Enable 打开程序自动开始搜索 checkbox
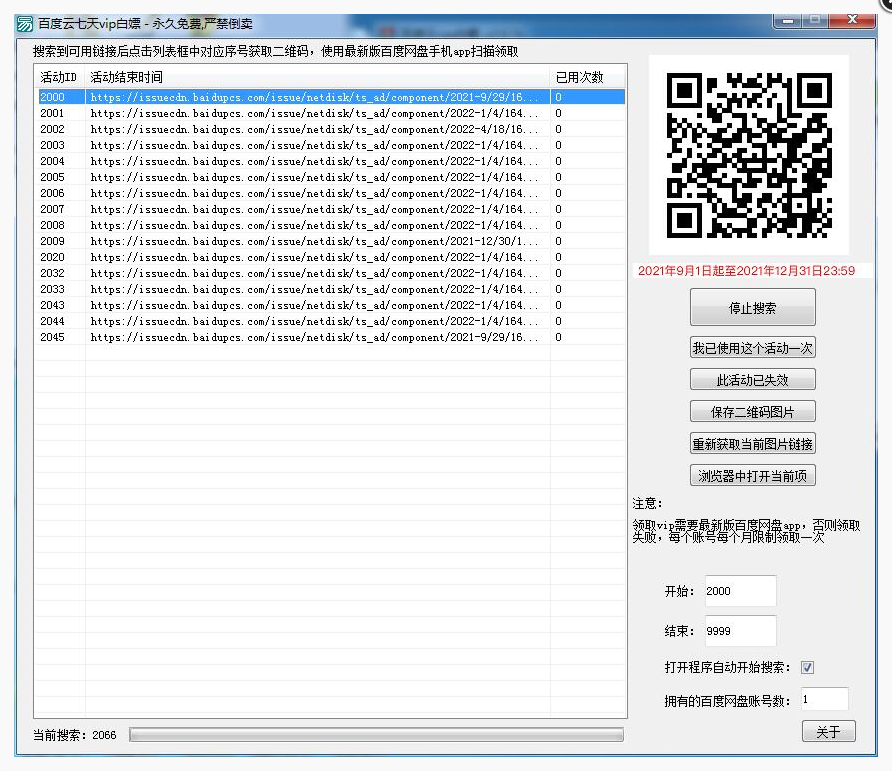The height and width of the screenshot is (771, 892). pyautogui.click(x=807, y=666)
